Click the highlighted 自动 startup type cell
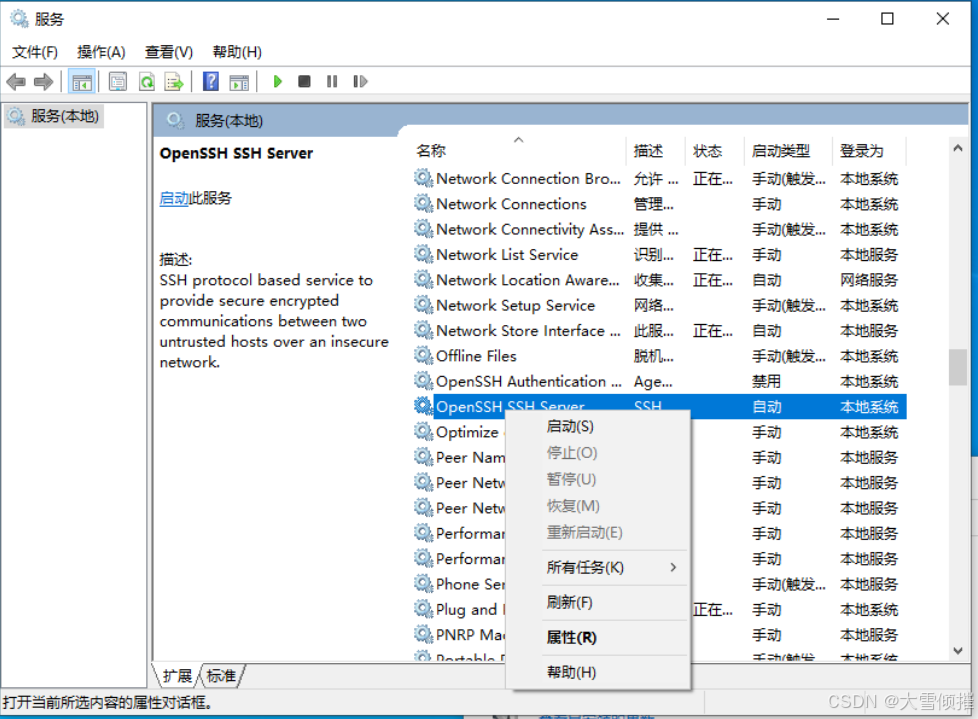Screen dimensions: 978x719 coord(767,407)
